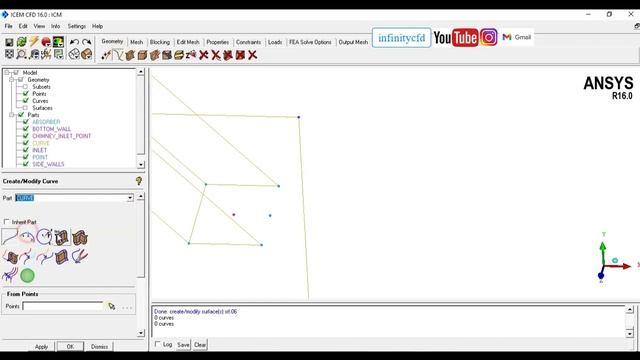Viewport: 640px width, 360px height.
Task: Choose the Circle curve creation icon
Action: pyautogui.click(x=44, y=237)
